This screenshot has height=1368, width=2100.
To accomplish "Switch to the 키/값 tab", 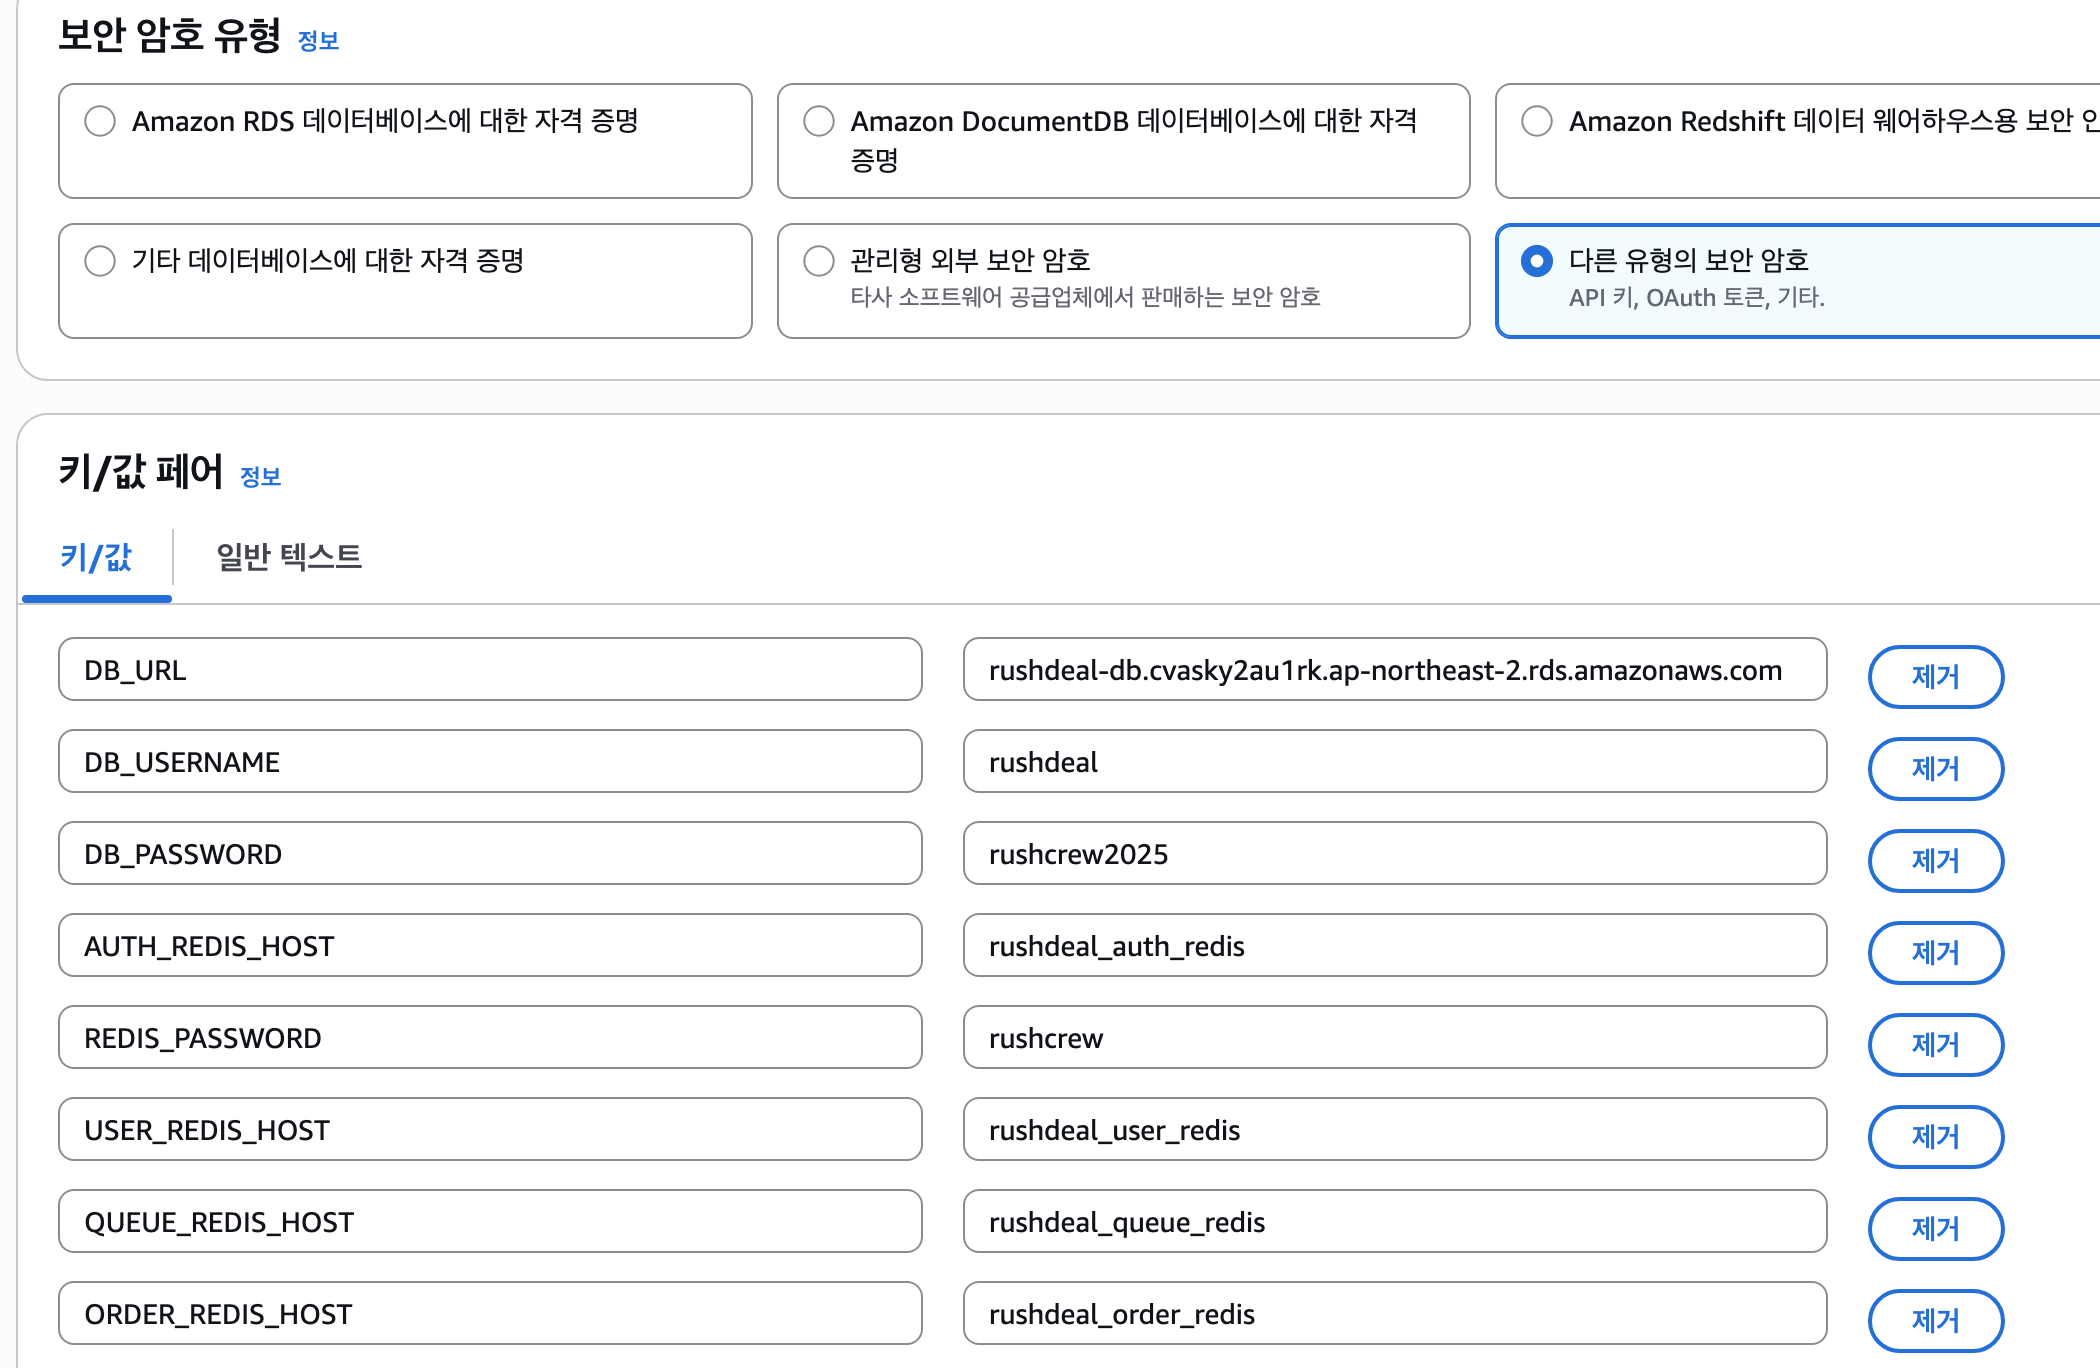I will coord(96,557).
